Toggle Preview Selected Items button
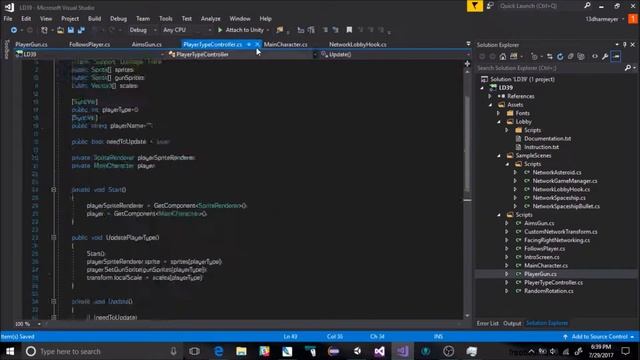Viewport: 640px width, 360px height. 616,57
